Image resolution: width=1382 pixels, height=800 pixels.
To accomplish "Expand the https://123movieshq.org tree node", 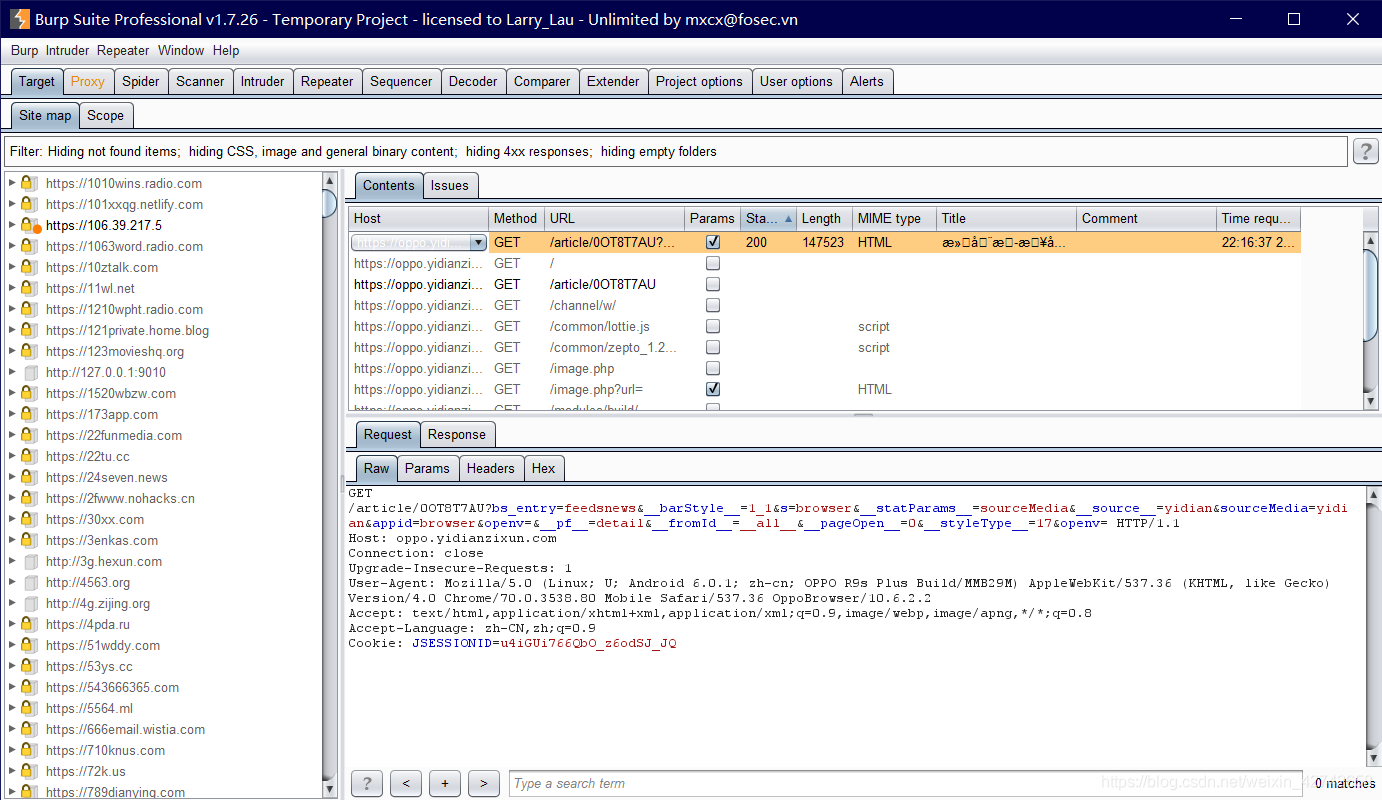I will click(x=12, y=351).
